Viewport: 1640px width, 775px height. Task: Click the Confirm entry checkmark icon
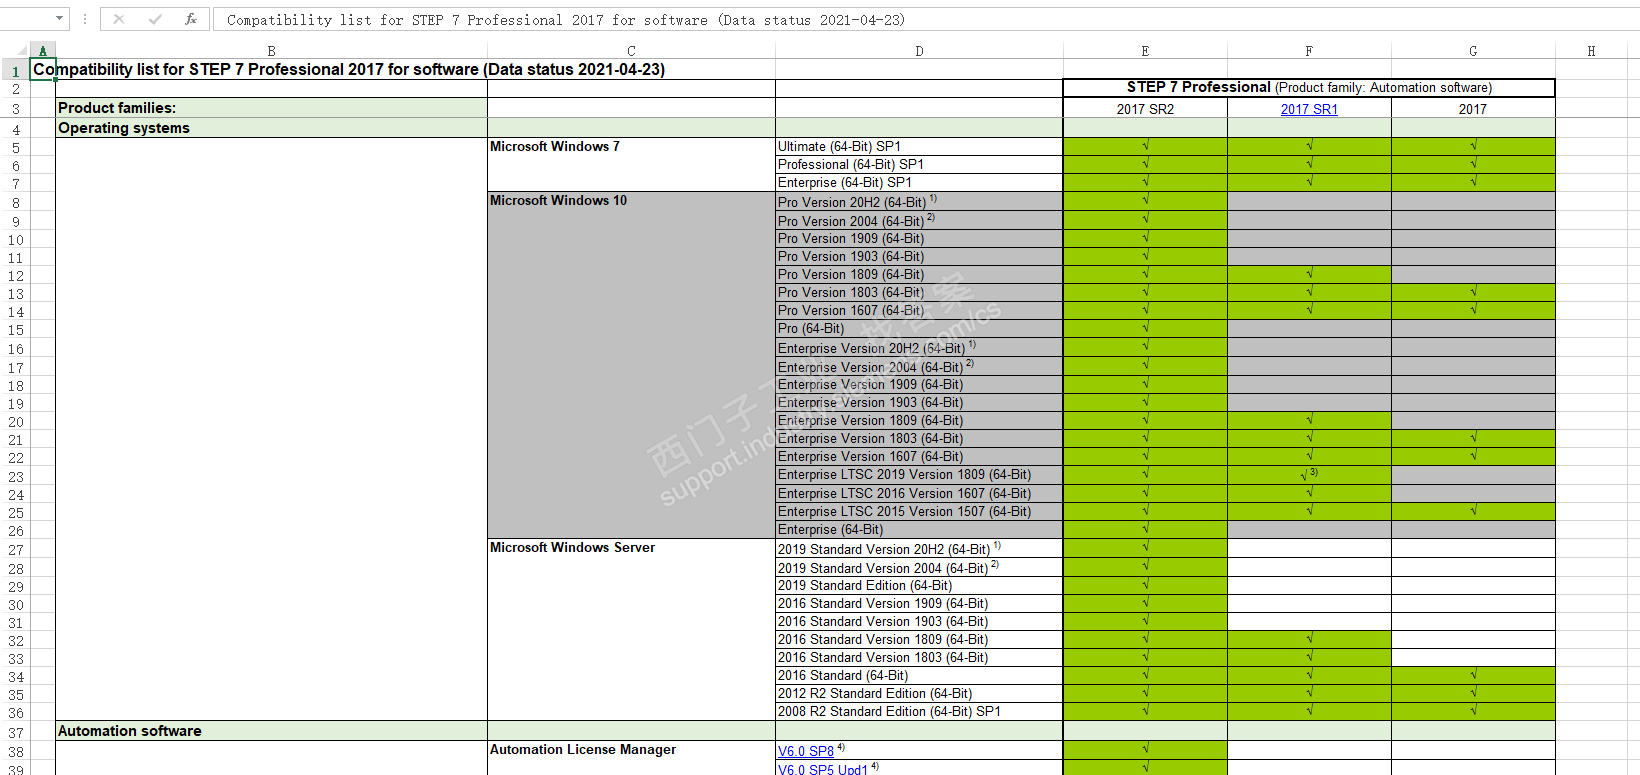155,19
